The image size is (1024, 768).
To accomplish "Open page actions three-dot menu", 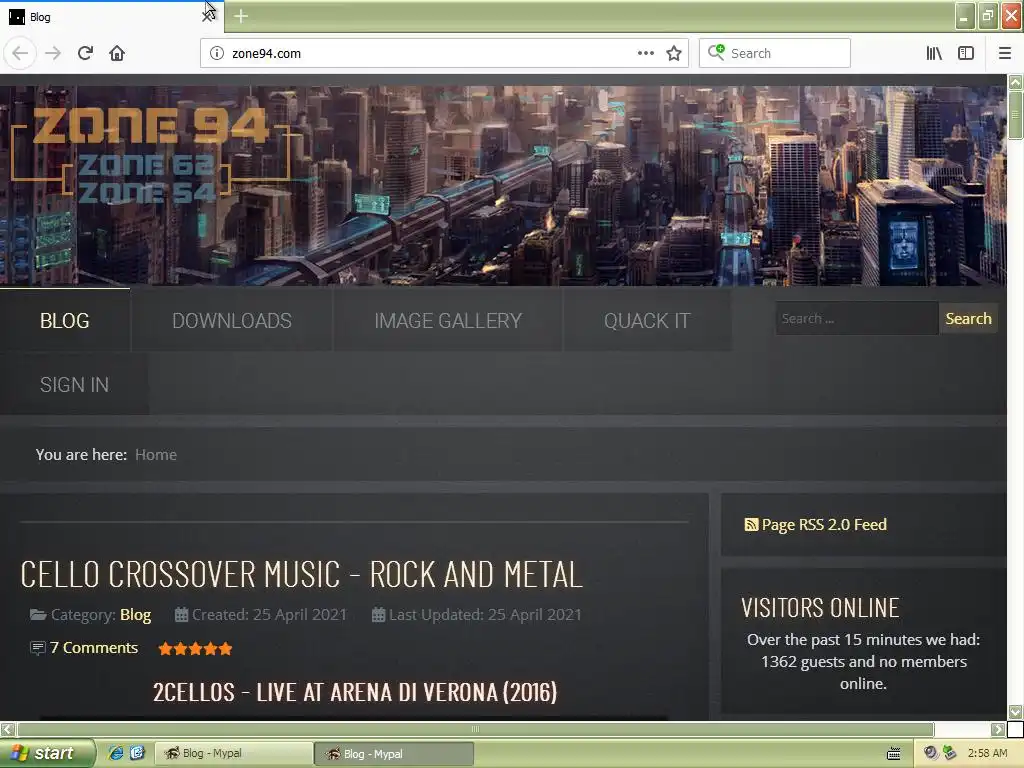I will (645, 53).
